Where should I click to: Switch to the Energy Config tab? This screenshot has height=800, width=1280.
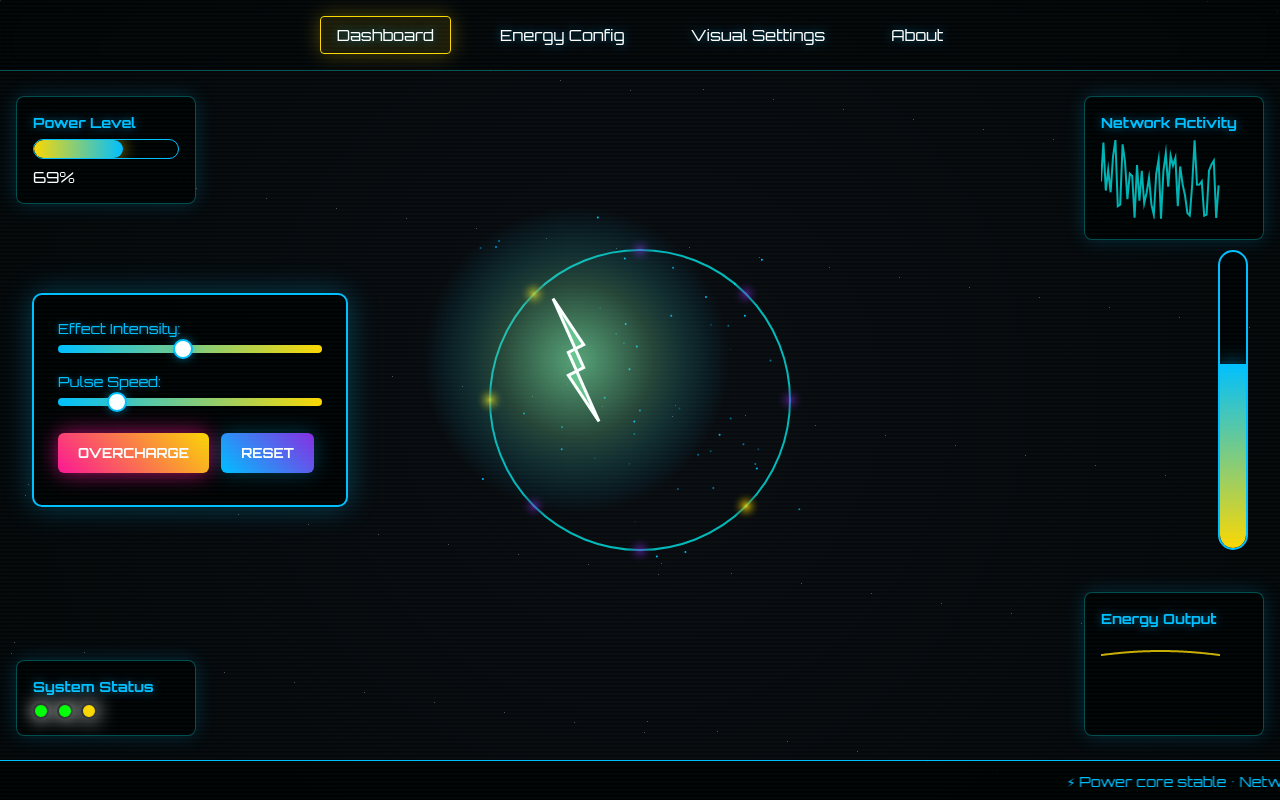pos(562,35)
